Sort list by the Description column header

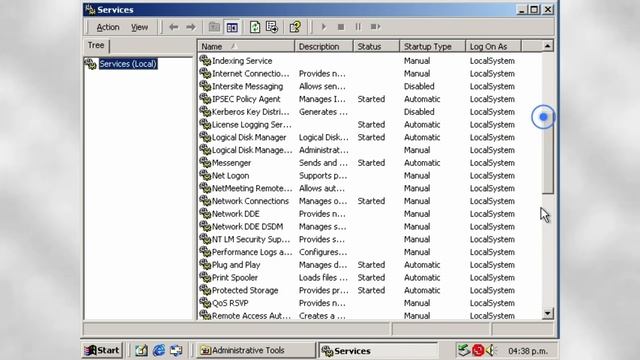[x=324, y=47]
